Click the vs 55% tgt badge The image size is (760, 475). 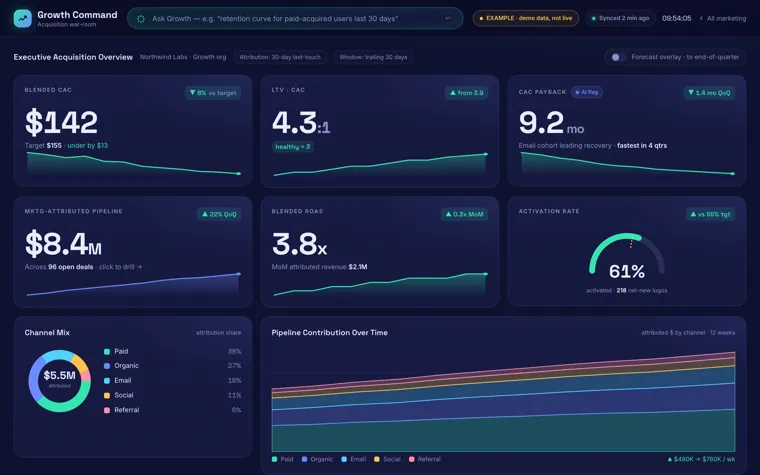tap(711, 214)
